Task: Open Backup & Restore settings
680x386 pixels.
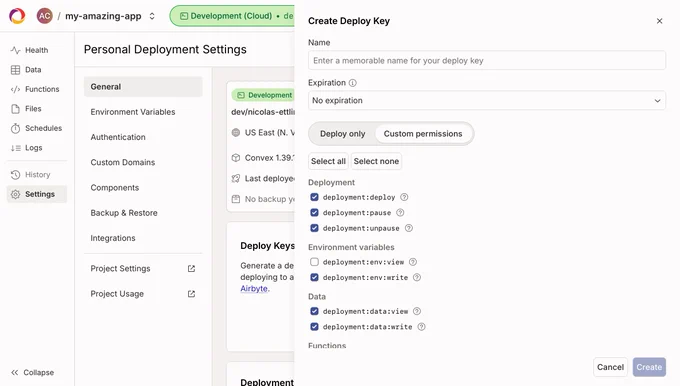Action: coord(143,213)
